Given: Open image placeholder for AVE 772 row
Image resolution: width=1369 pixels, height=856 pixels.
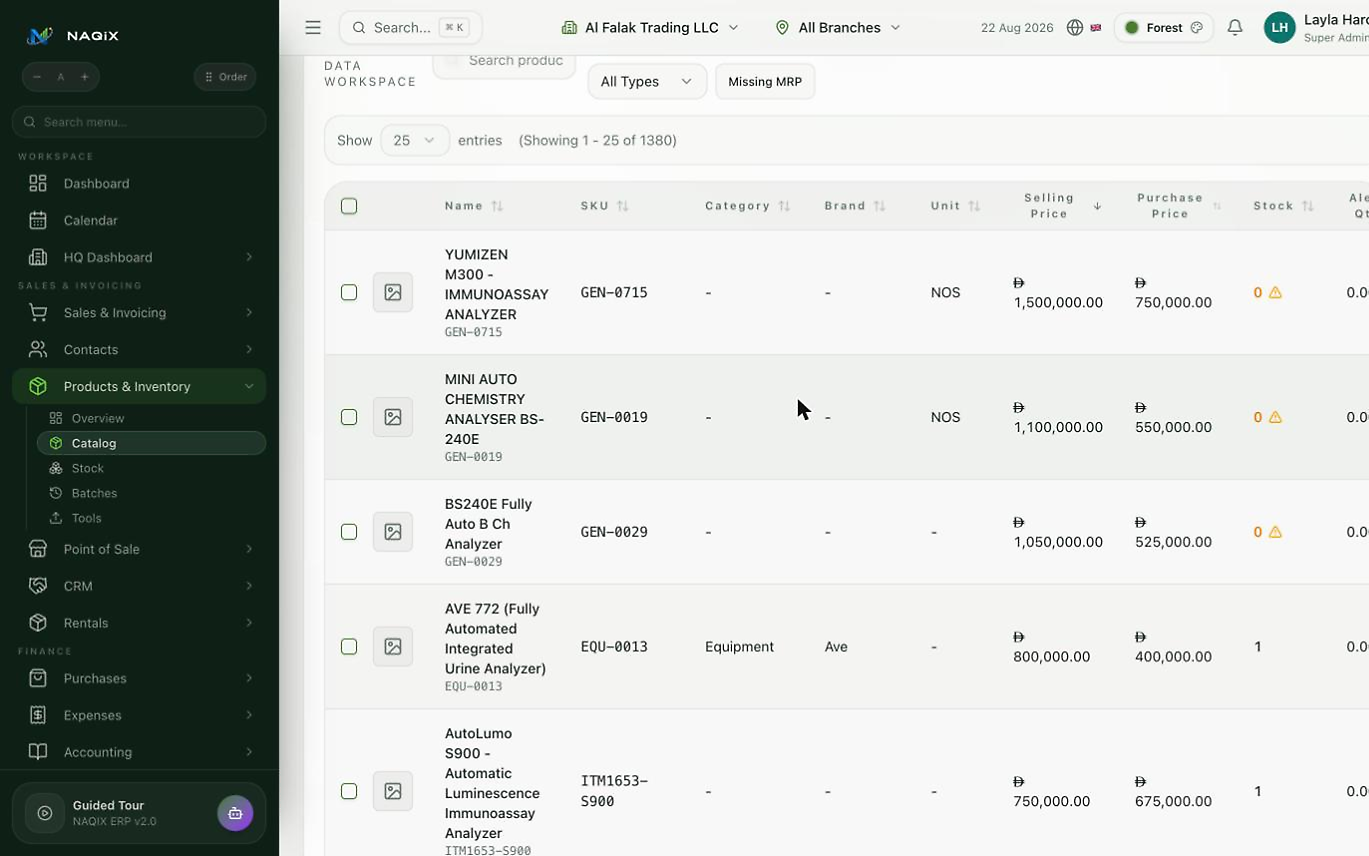Looking at the screenshot, I should coord(393,647).
